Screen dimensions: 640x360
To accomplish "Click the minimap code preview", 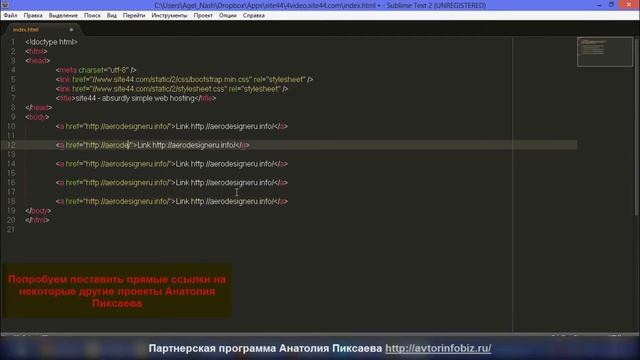I will (605, 51).
